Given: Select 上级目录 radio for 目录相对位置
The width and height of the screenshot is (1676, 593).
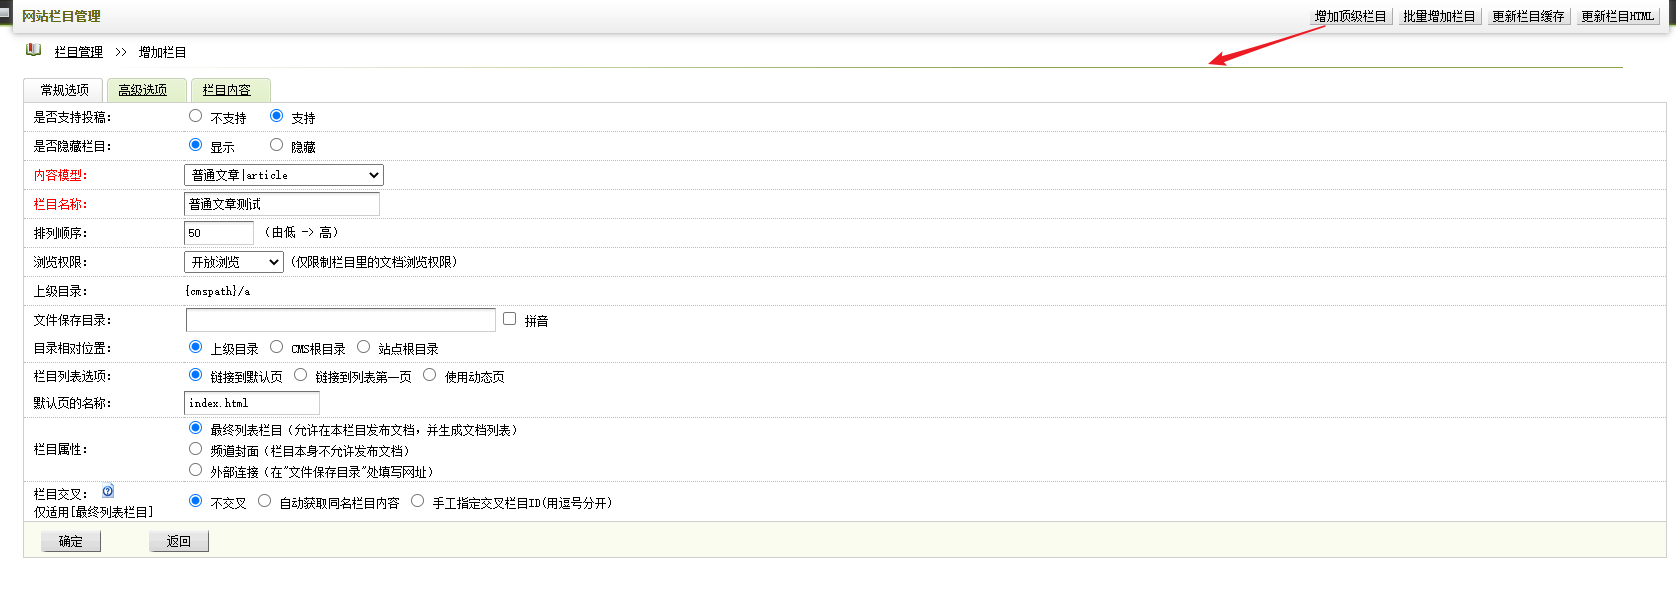Looking at the screenshot, I should click(196, 347).
